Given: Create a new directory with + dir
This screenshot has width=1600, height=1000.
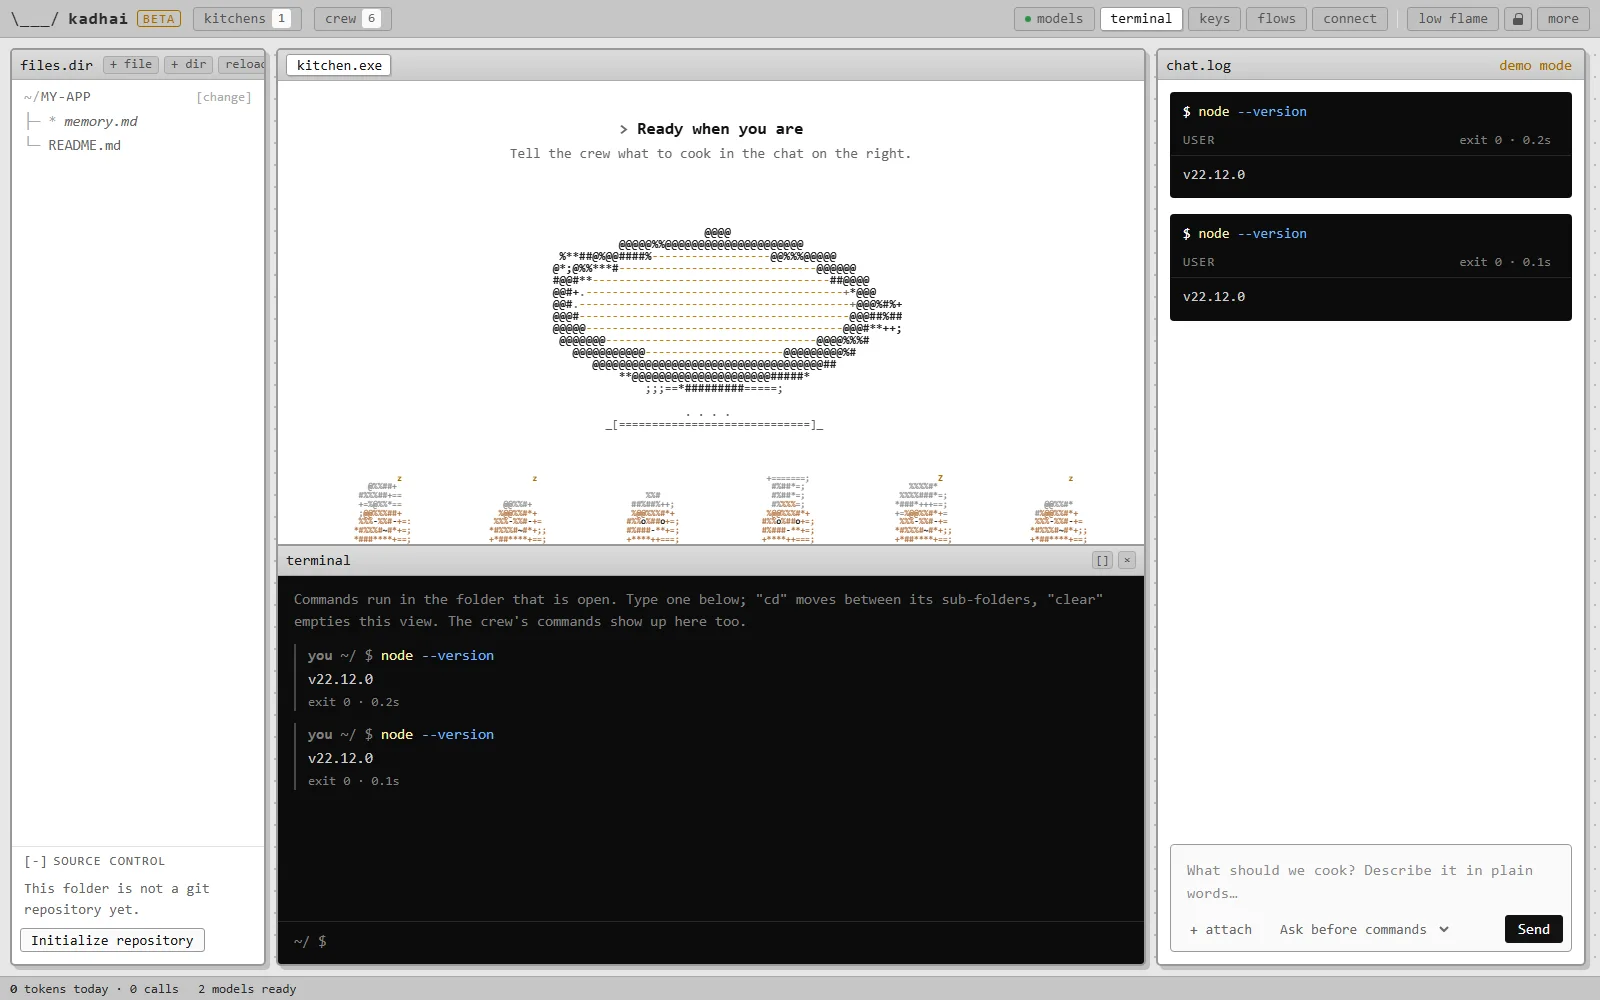Looking at the screenshot, I should (189, 65).
